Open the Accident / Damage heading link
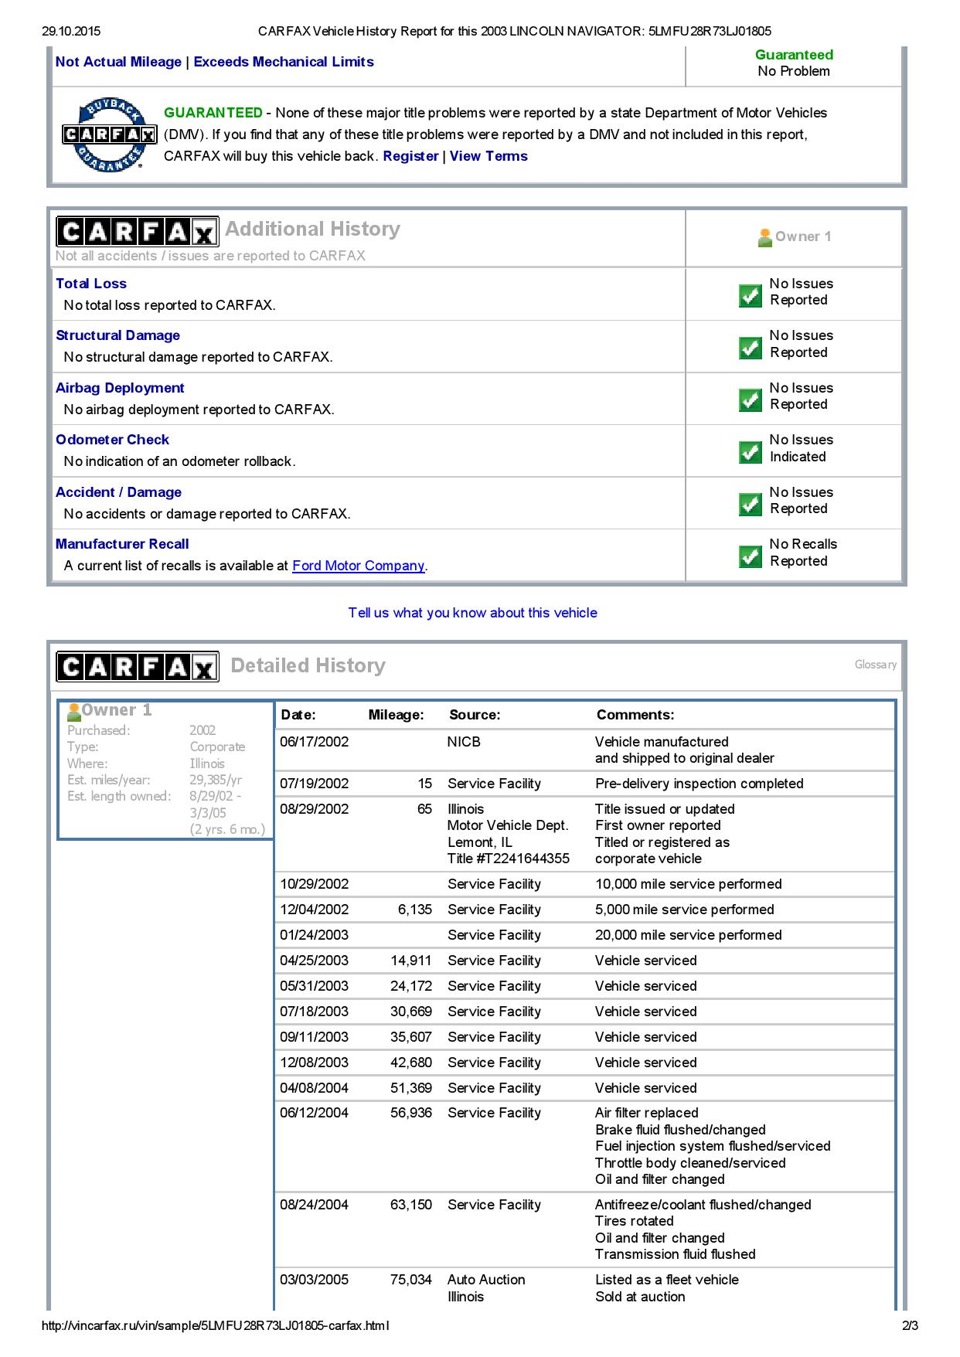 (118, 492)
